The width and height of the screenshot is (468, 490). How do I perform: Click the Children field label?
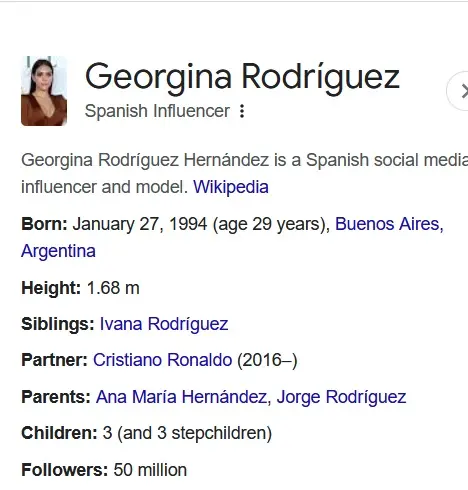59,433
